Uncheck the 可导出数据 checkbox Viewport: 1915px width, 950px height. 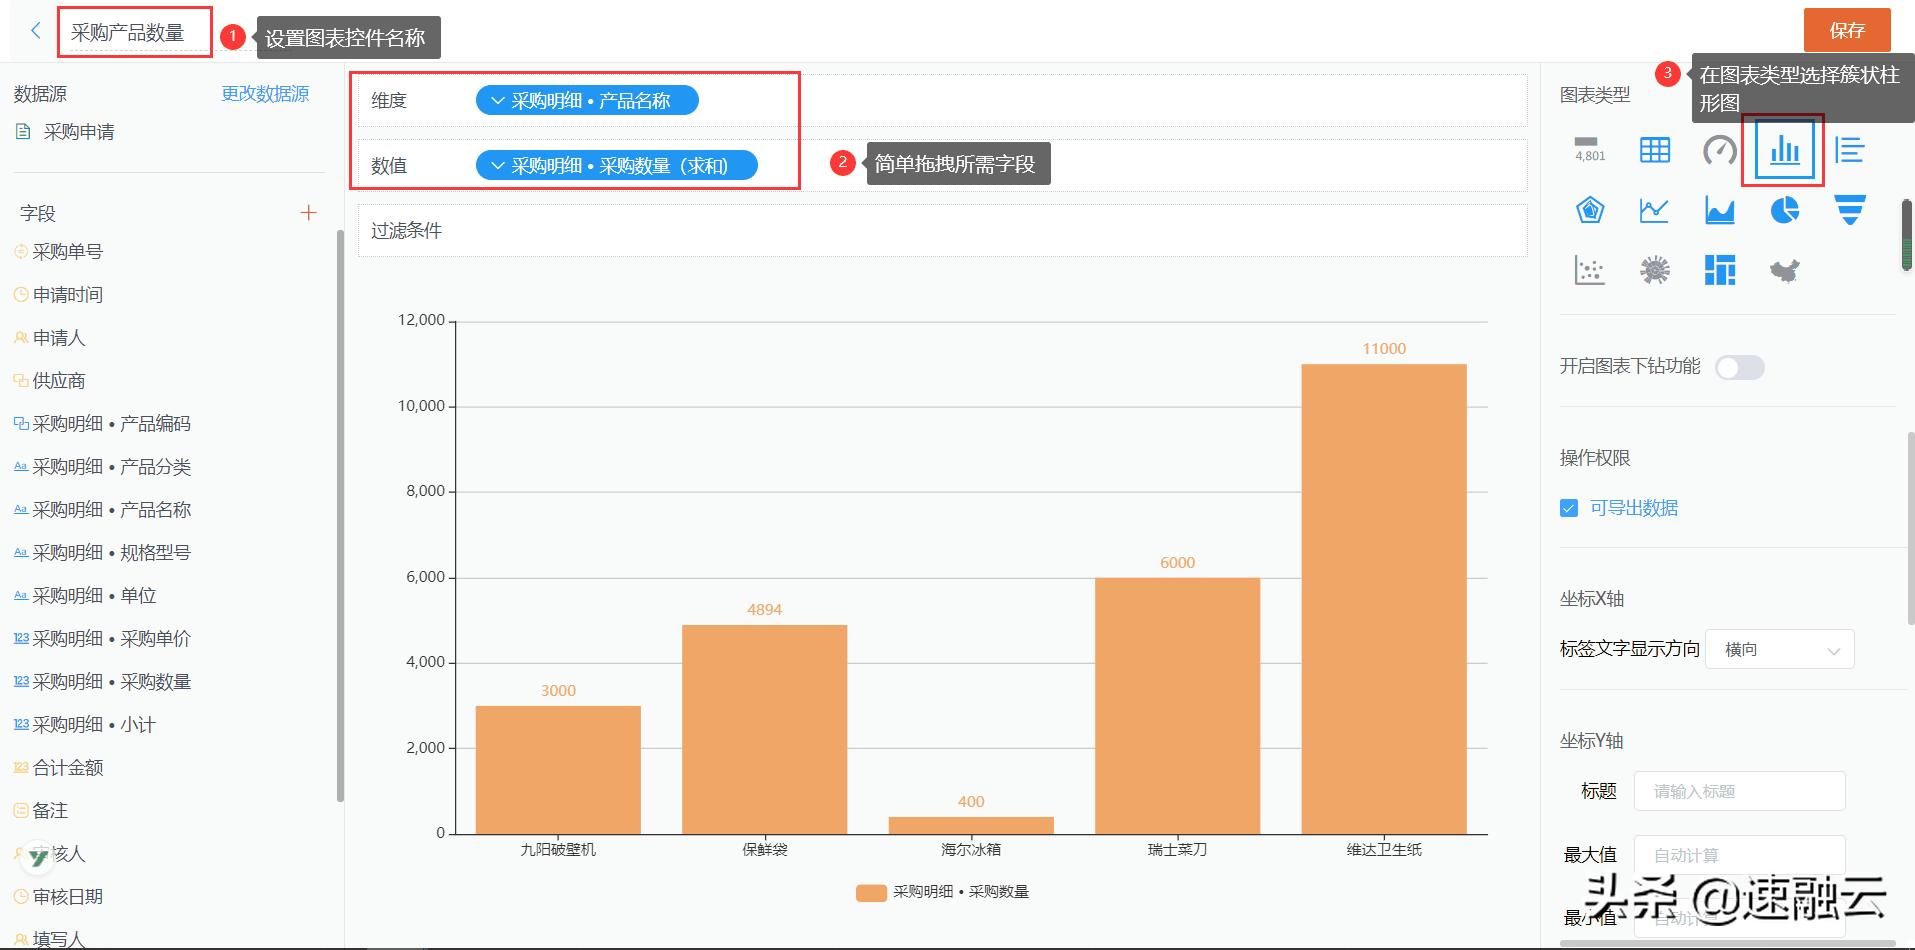[1569, 508]
